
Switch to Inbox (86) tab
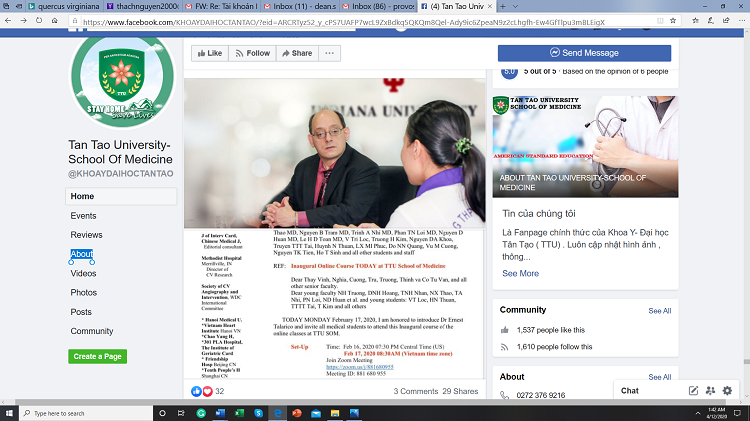(x=378, y=6)
